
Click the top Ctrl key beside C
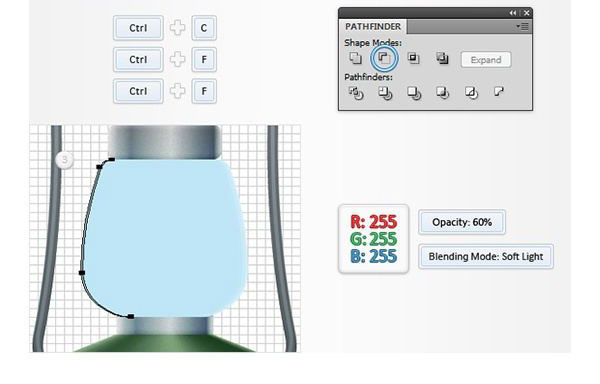138,28
